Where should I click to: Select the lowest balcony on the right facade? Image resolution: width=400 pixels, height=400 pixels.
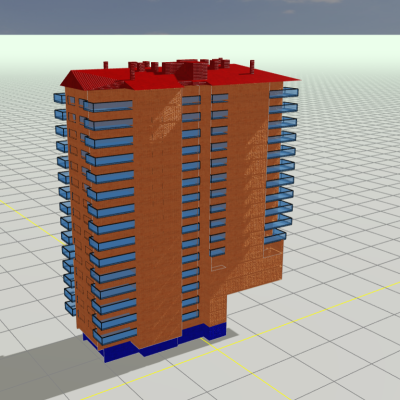coord(275,237)
